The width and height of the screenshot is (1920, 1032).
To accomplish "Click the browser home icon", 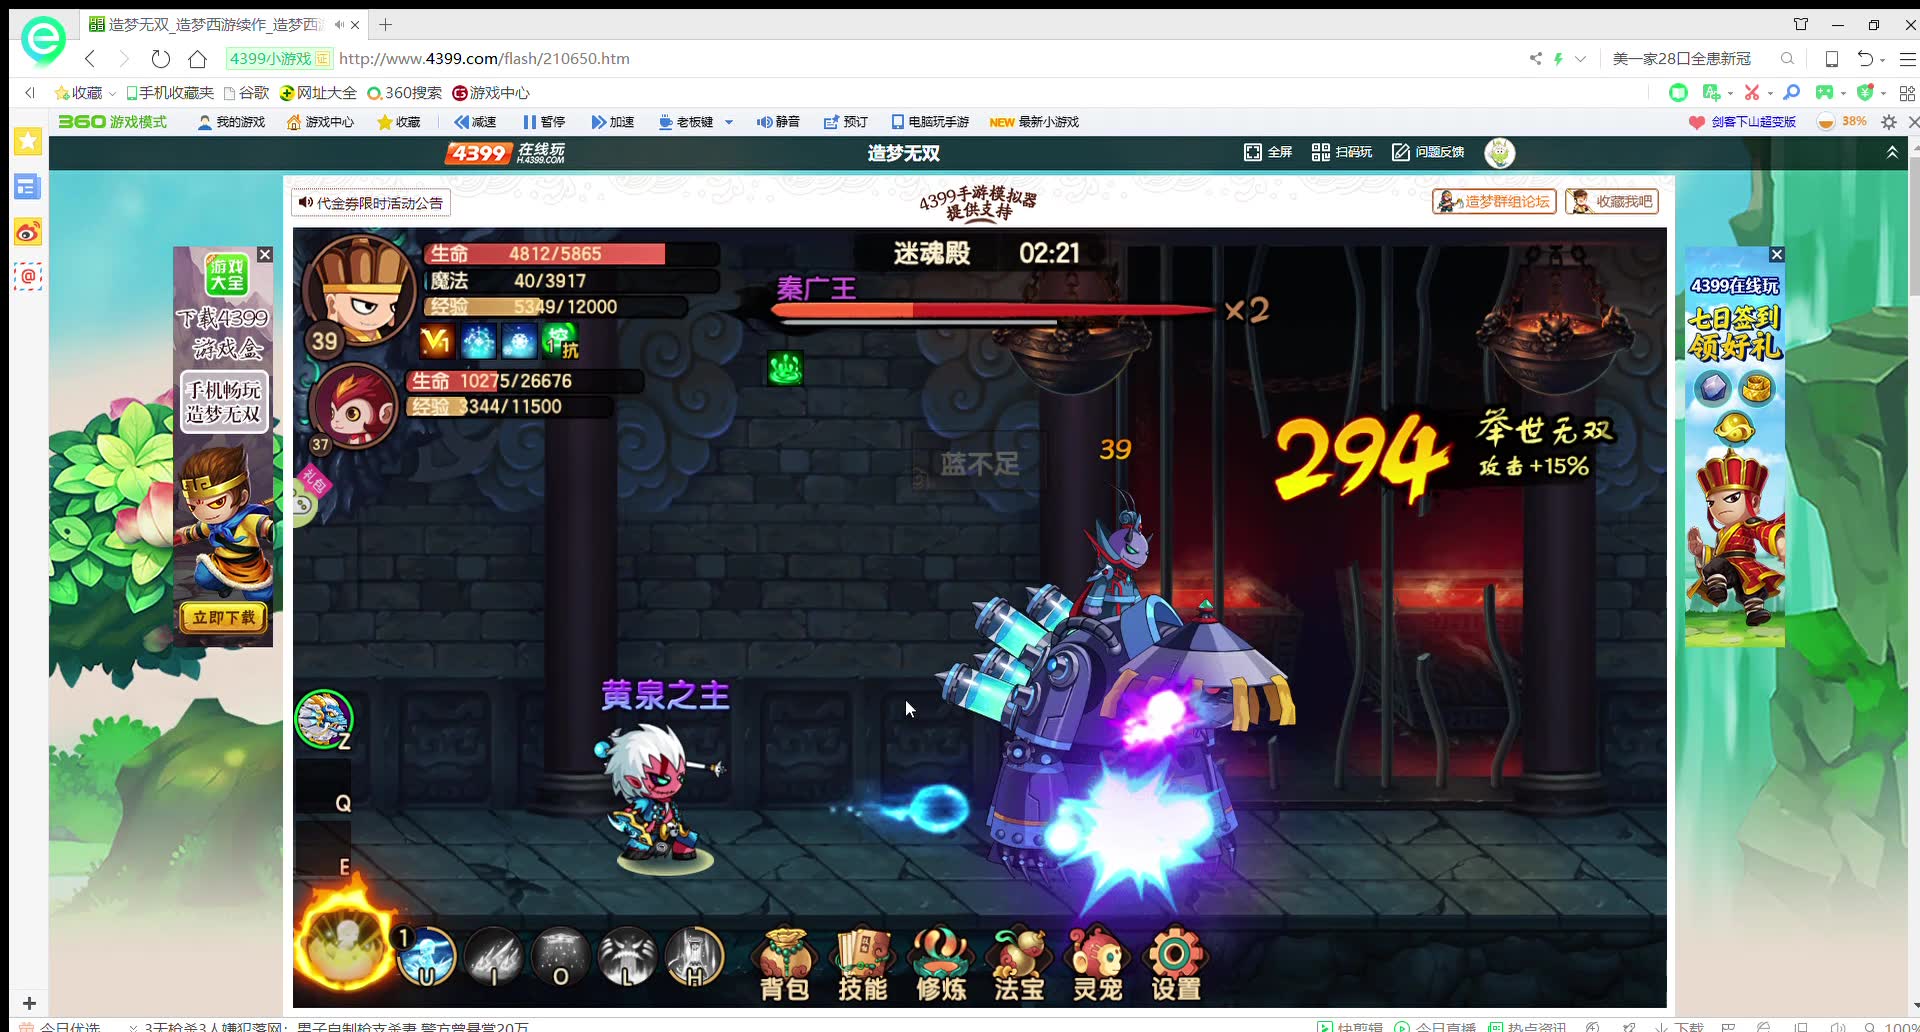I will 197,59.
